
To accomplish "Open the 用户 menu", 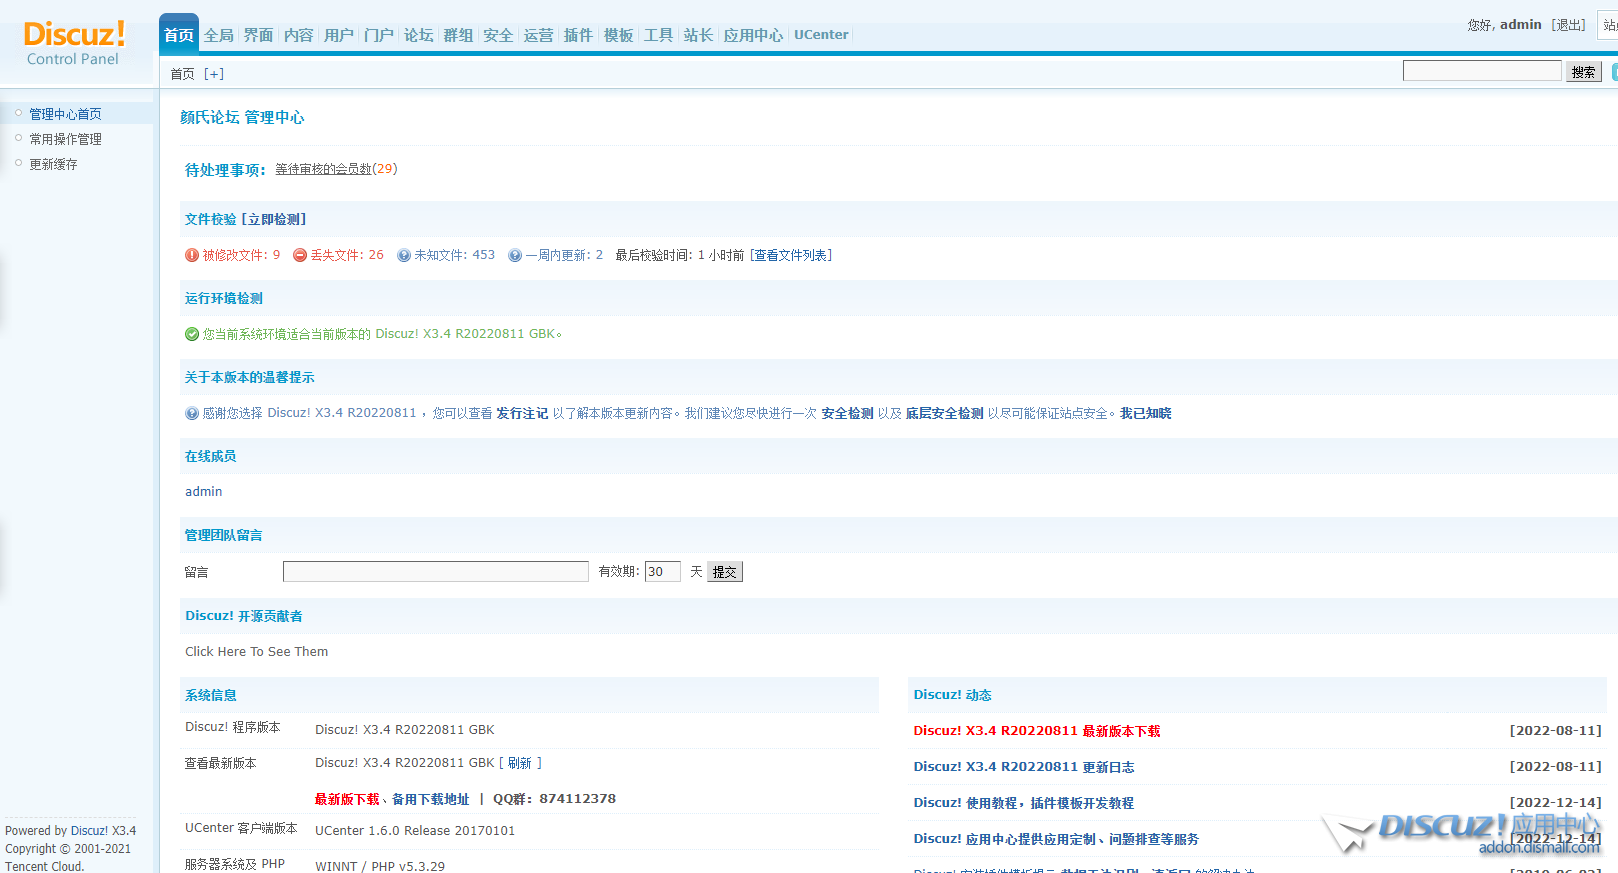I will [339, 35].
